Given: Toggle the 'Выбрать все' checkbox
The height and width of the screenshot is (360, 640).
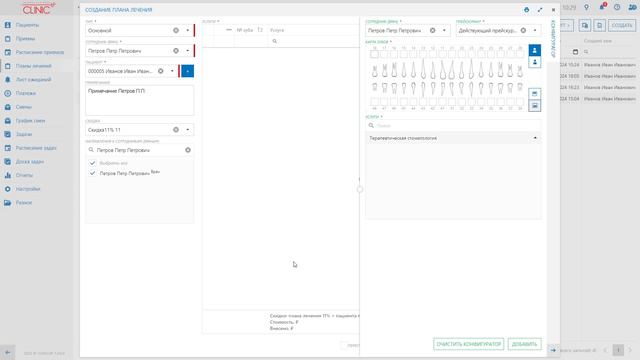Looking at the screenshot, I should click(92, 163).
